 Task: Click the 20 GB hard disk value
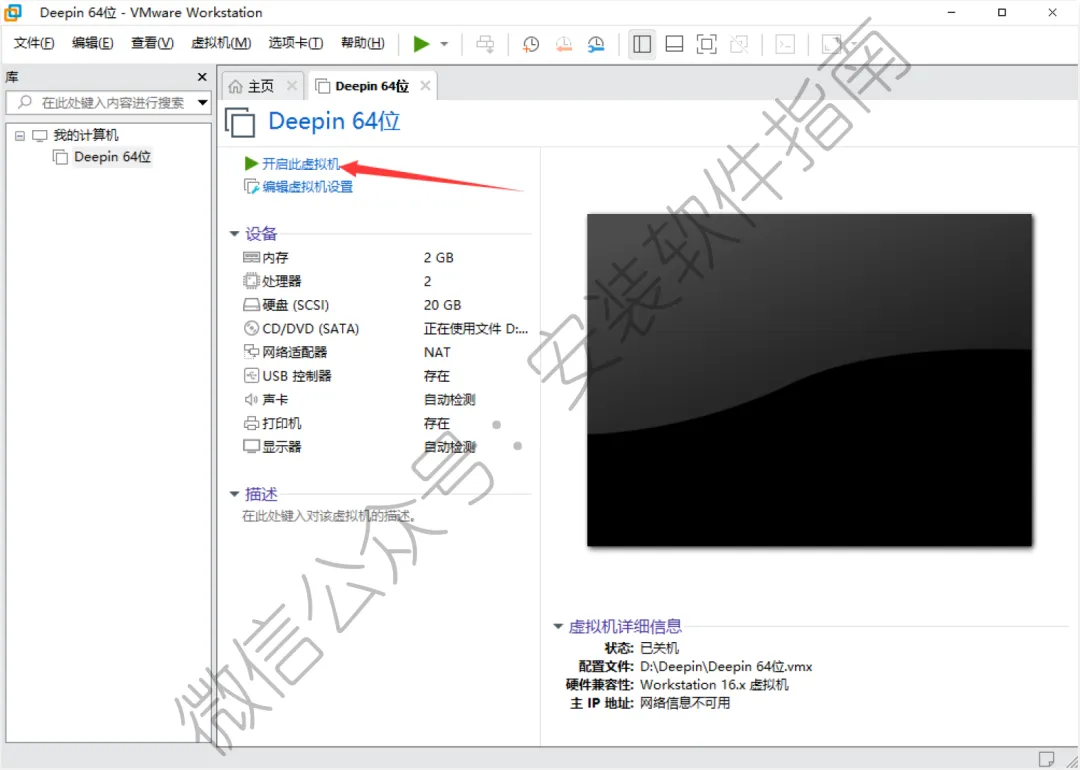point(442,305)
